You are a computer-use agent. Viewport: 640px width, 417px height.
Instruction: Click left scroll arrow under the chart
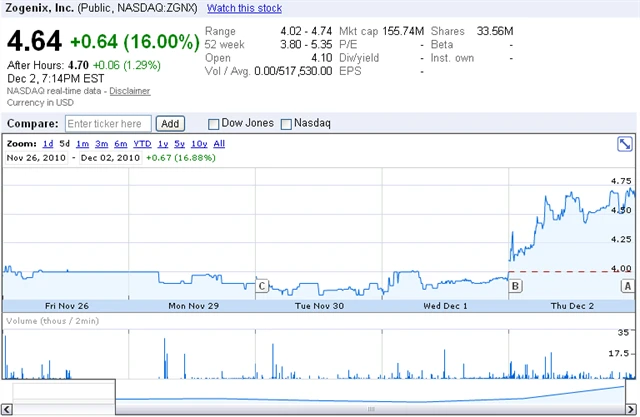pos(6,409)
